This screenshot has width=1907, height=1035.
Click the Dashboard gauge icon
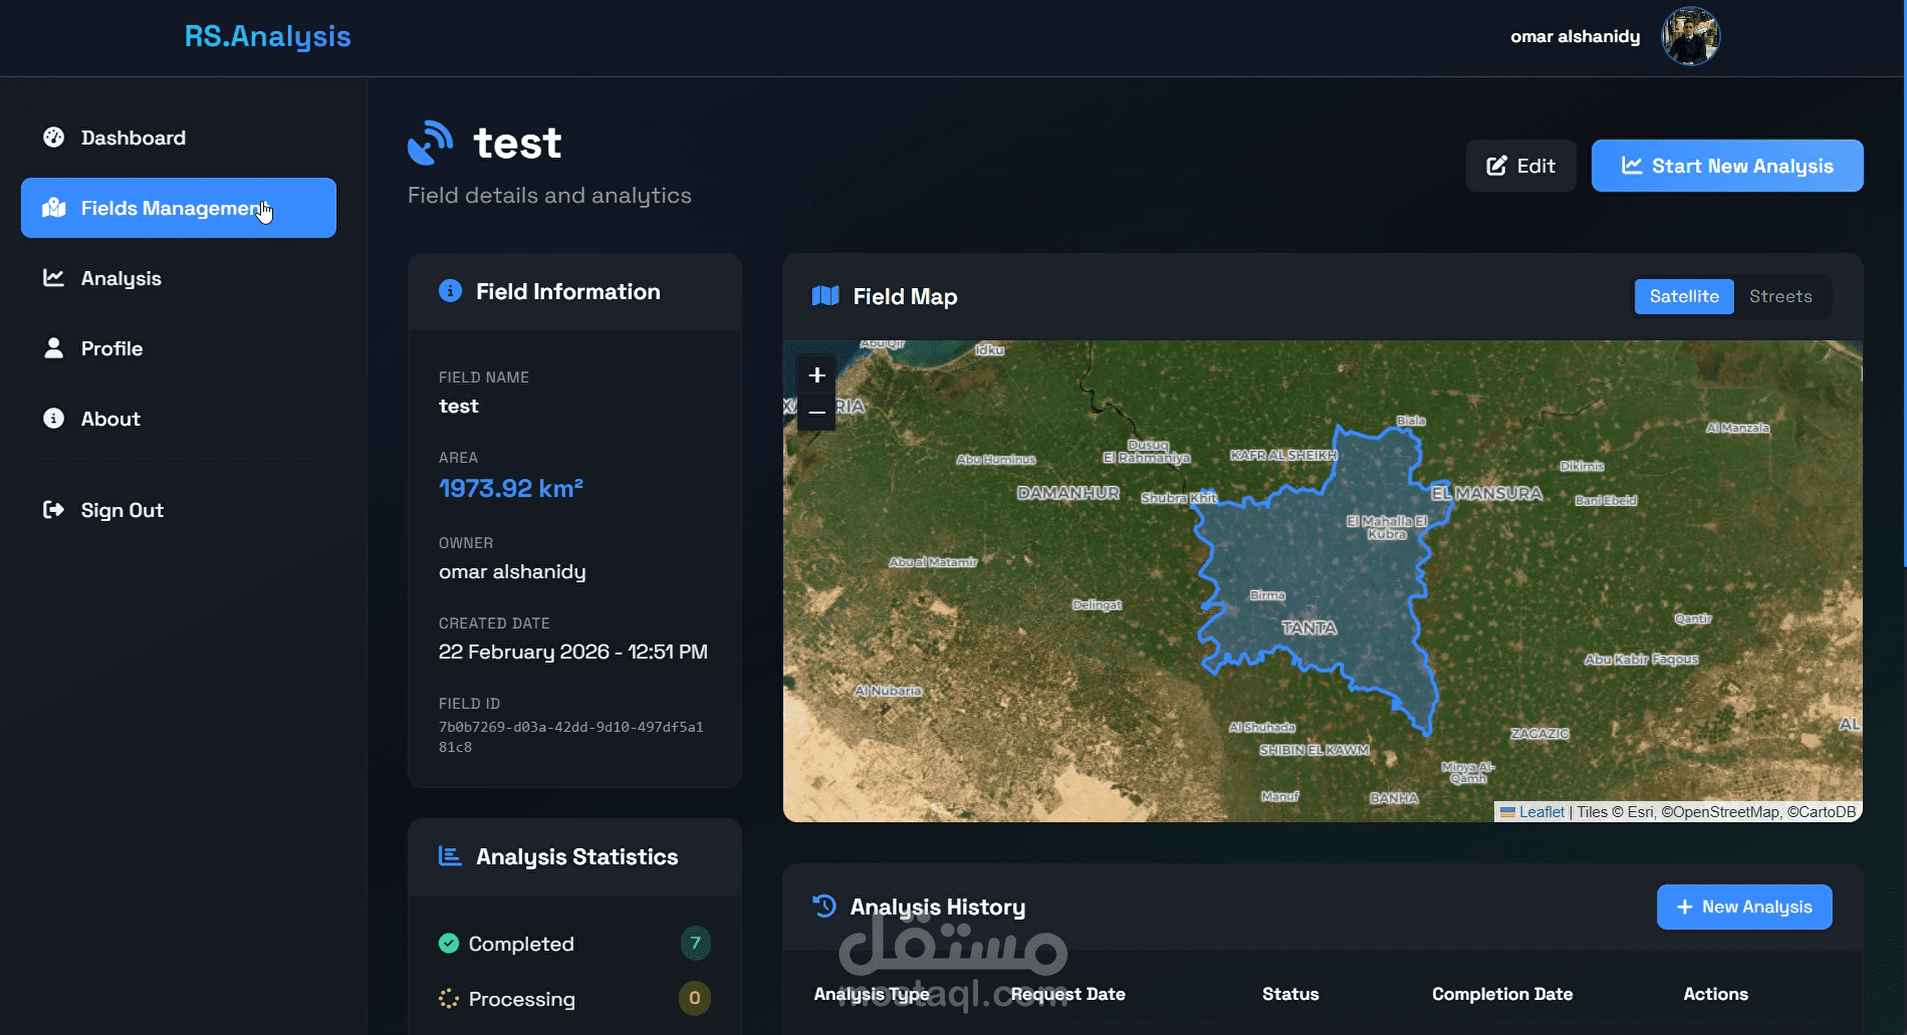pyautogui.click(x=54, y=137)
